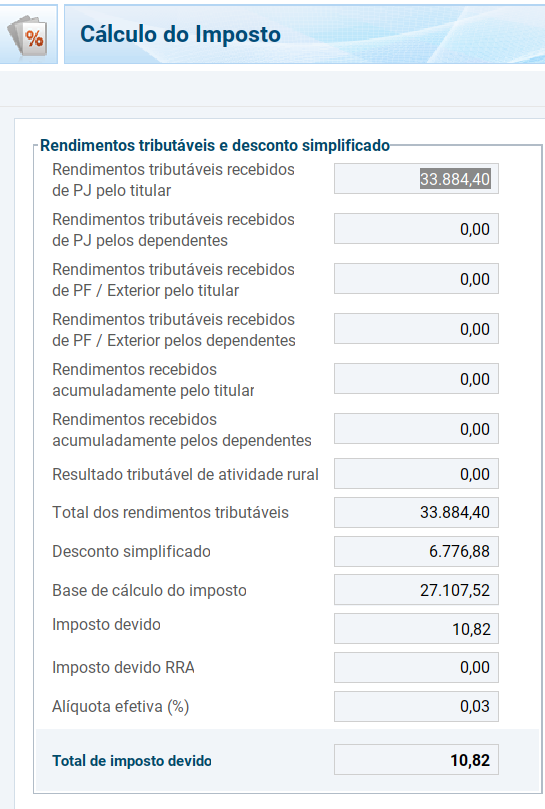The width and height of the screenshot is (545, 809).
Task: Focus the PF / Exterior pelo titular field
Action: click(416, 279)
